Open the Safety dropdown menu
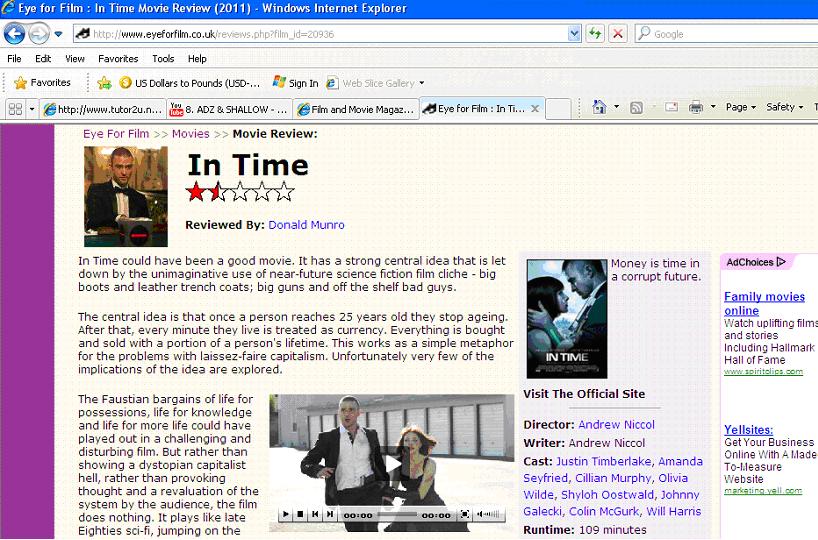The width and height of the screenshot is (818, 540). coord(785,107)
